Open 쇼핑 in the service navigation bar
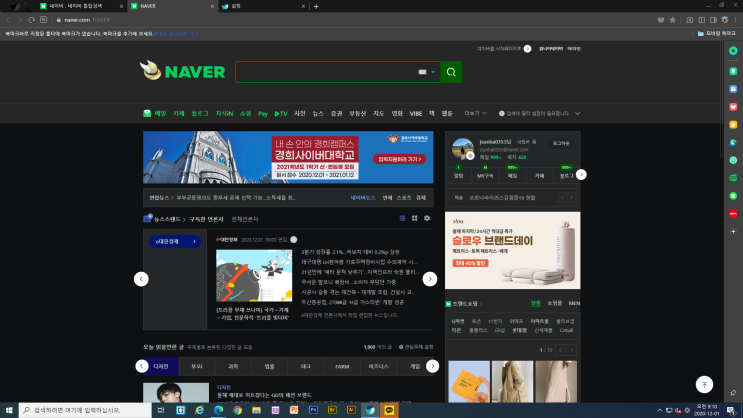This screenshot has height=418, width=743. click(x=245, y=113)
